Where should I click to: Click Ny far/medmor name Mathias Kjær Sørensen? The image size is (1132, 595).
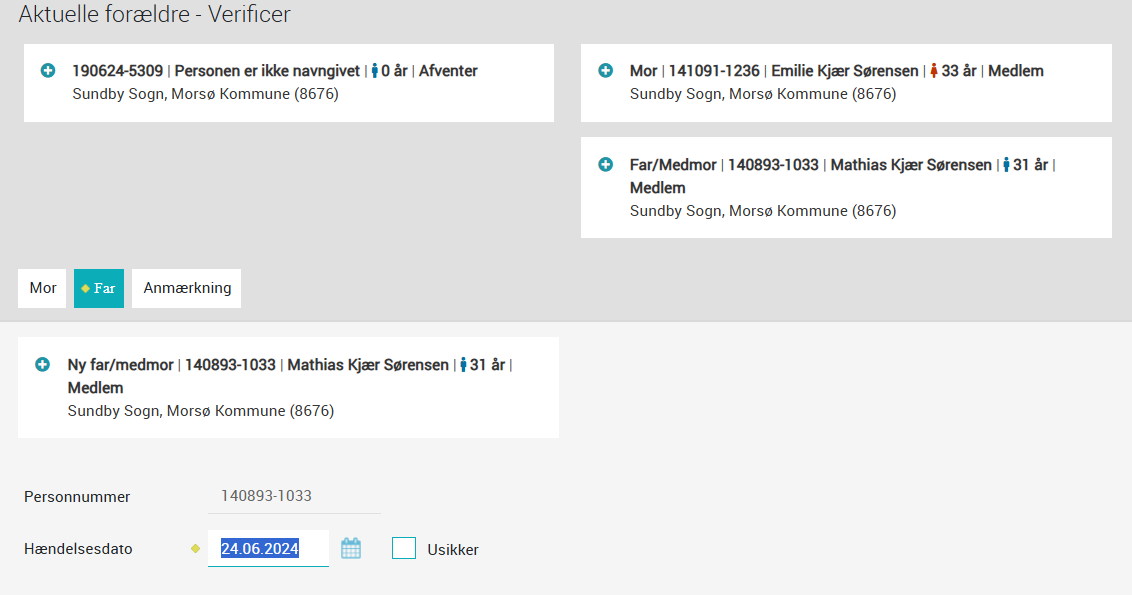[x=367, y=365]
